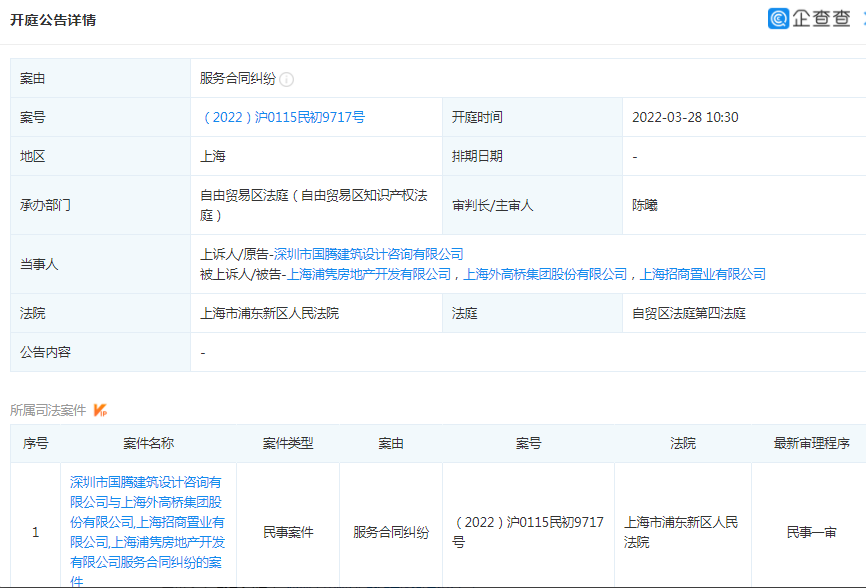Select 民事案件 cell in row 1
Viewport: 866px width, 588px height.
pyautogui.click(x=288, y=532)
